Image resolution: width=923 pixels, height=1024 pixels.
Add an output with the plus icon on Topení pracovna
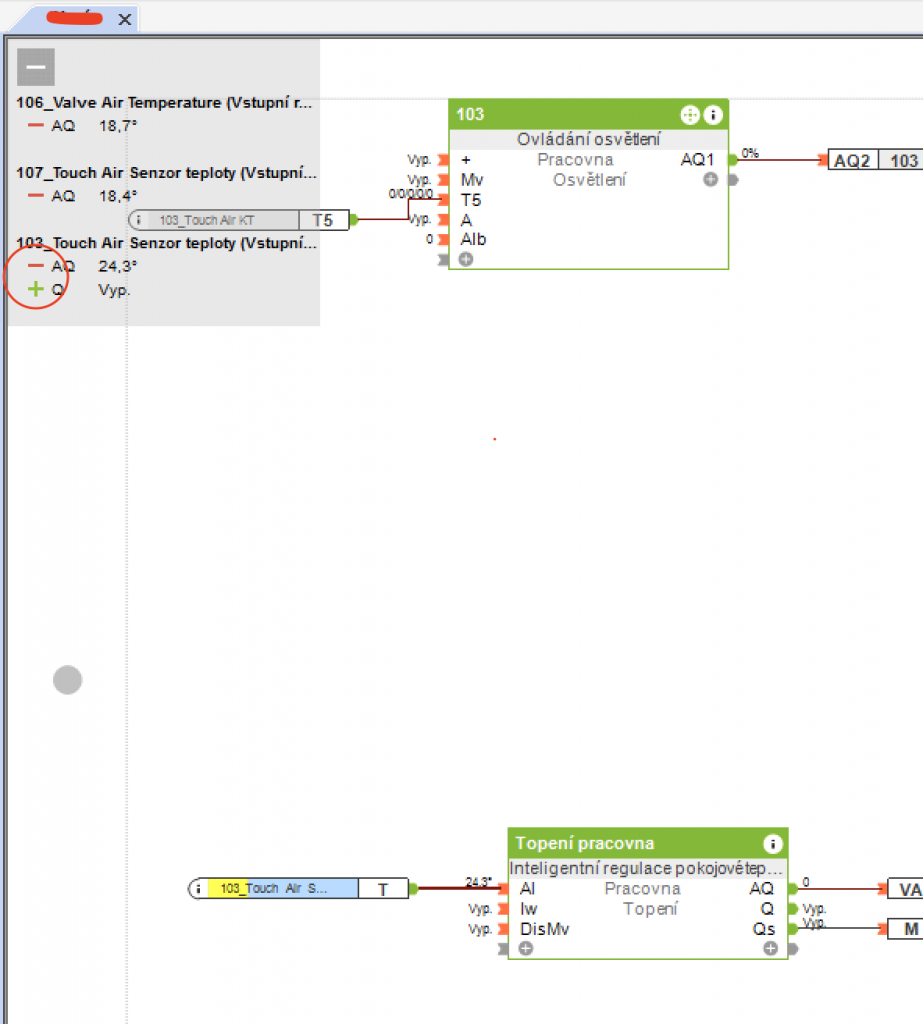(x=767, y=947)
